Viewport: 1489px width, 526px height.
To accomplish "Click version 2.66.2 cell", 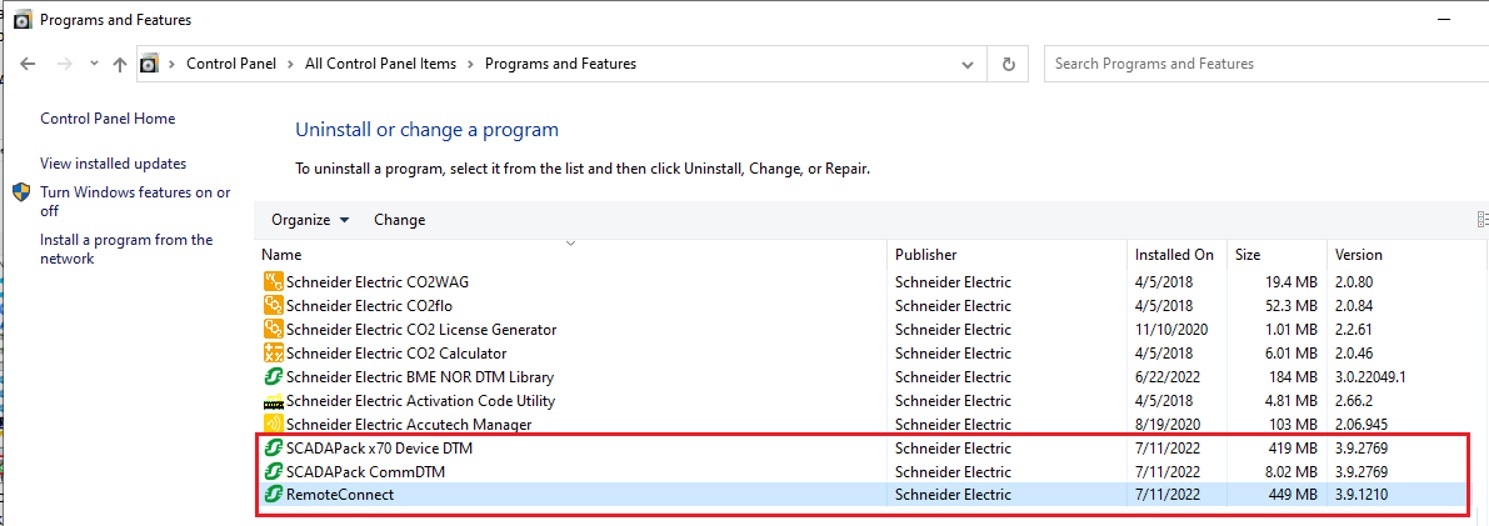I will [x=1353, y=402].
